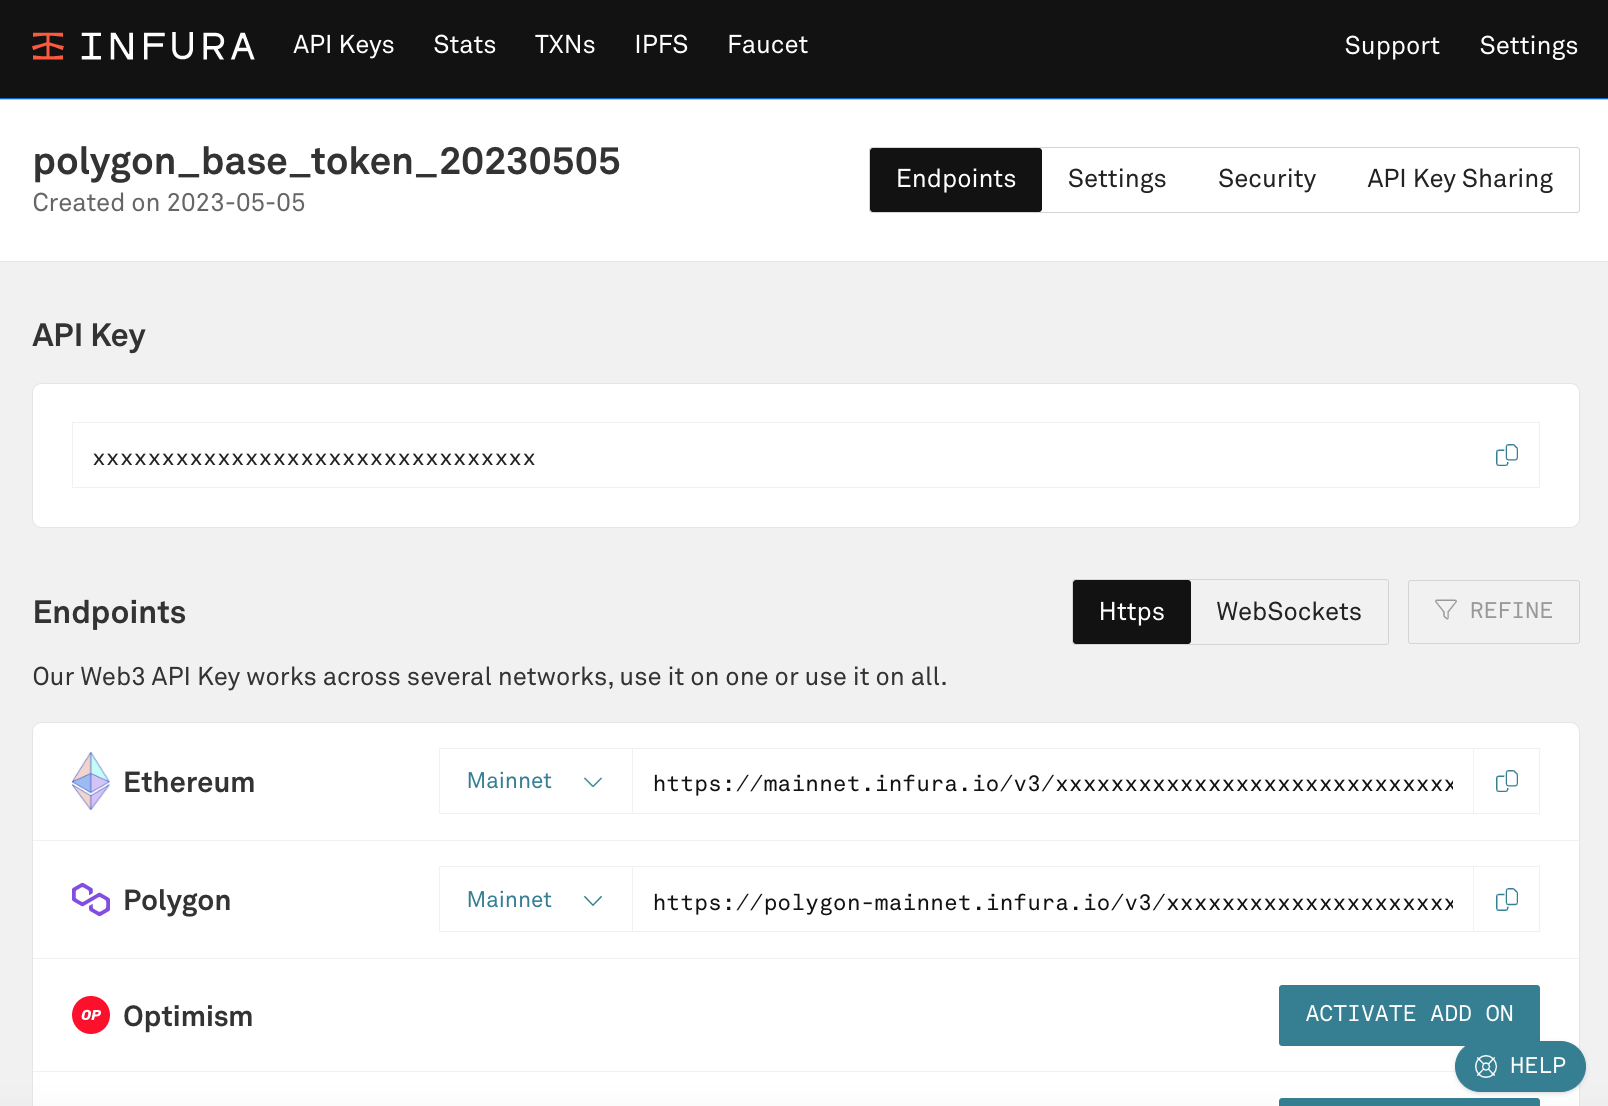The image size is (1608, 1106).
Task: Click the Ethereum endpoint URL field
Action: (1053, 781)
